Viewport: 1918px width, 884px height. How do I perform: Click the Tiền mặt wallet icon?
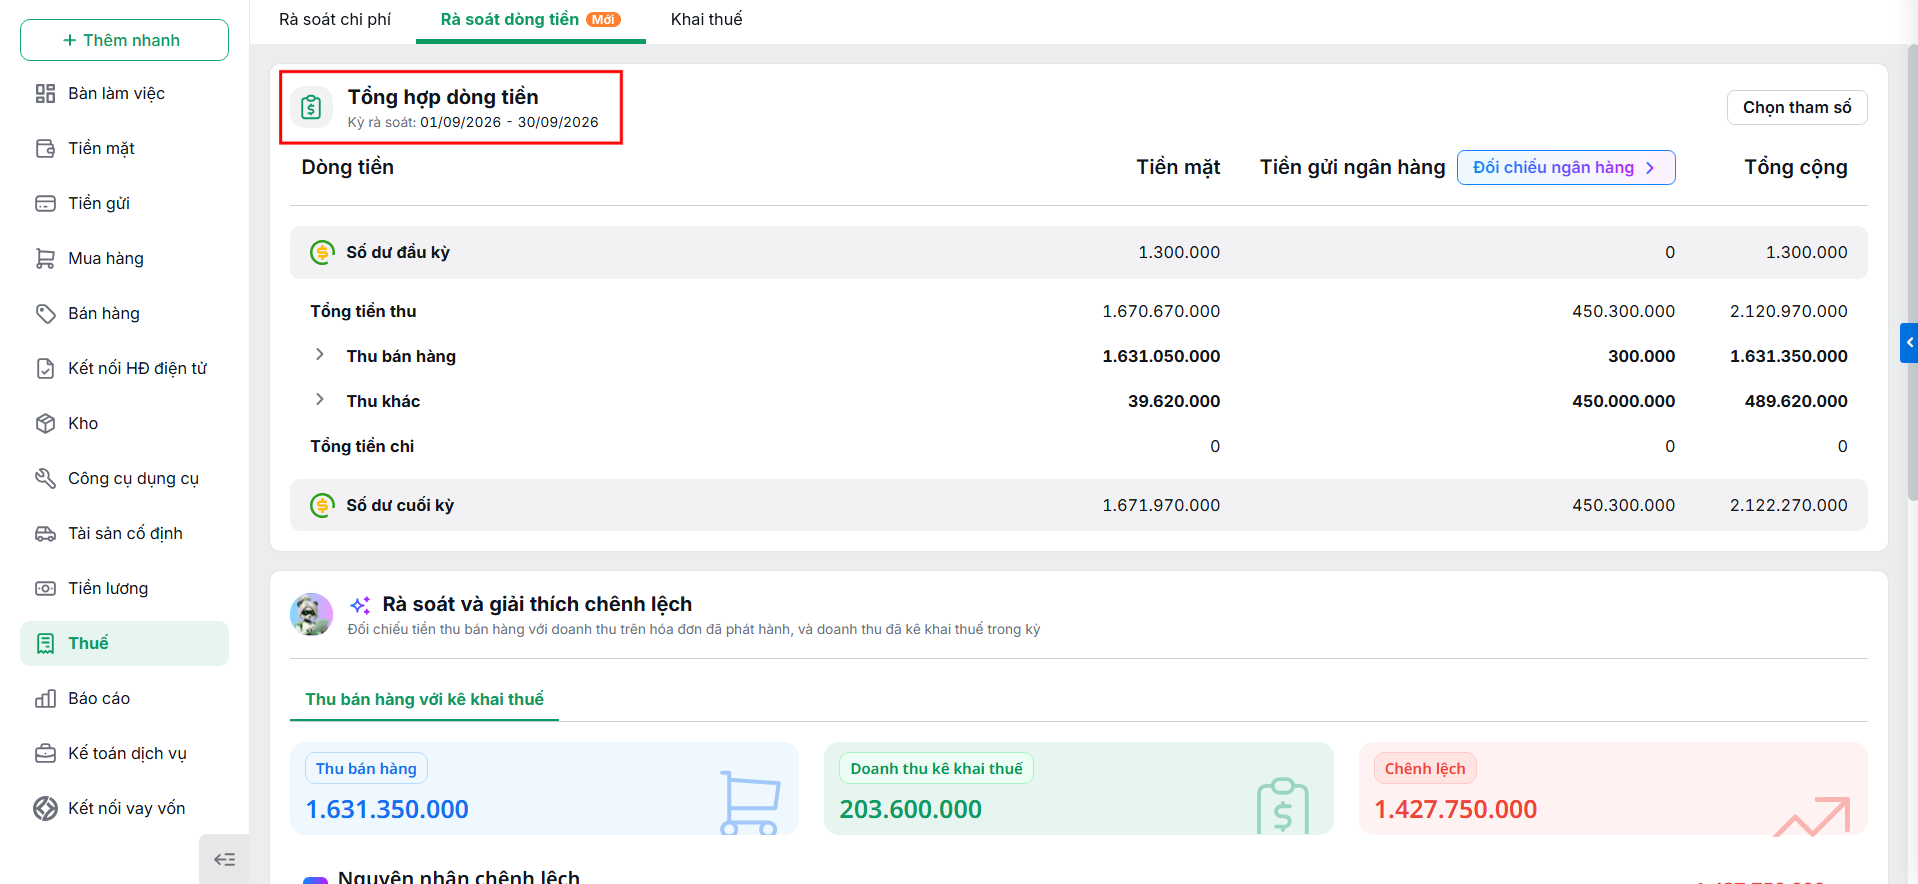tap(45, 148)
